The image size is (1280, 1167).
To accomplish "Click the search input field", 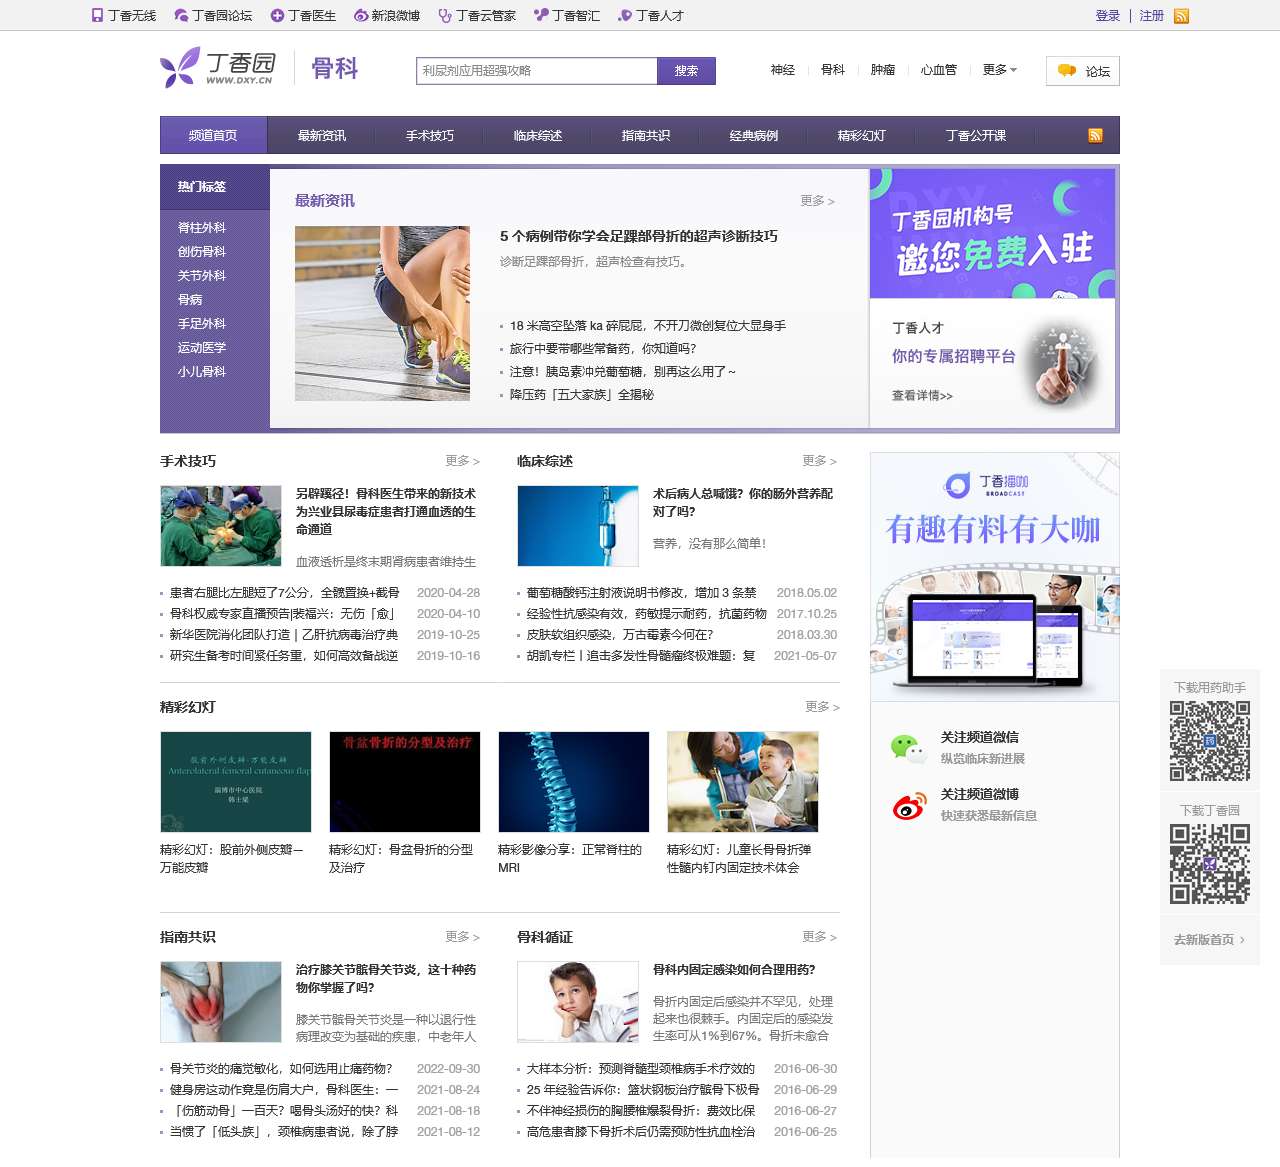I will (537, 71).
